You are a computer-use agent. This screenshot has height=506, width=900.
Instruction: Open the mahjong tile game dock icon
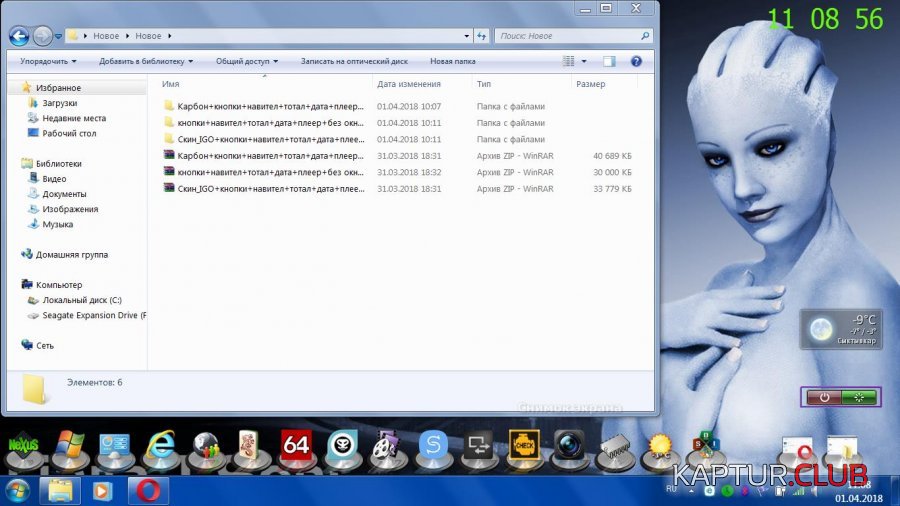[250, 445]
